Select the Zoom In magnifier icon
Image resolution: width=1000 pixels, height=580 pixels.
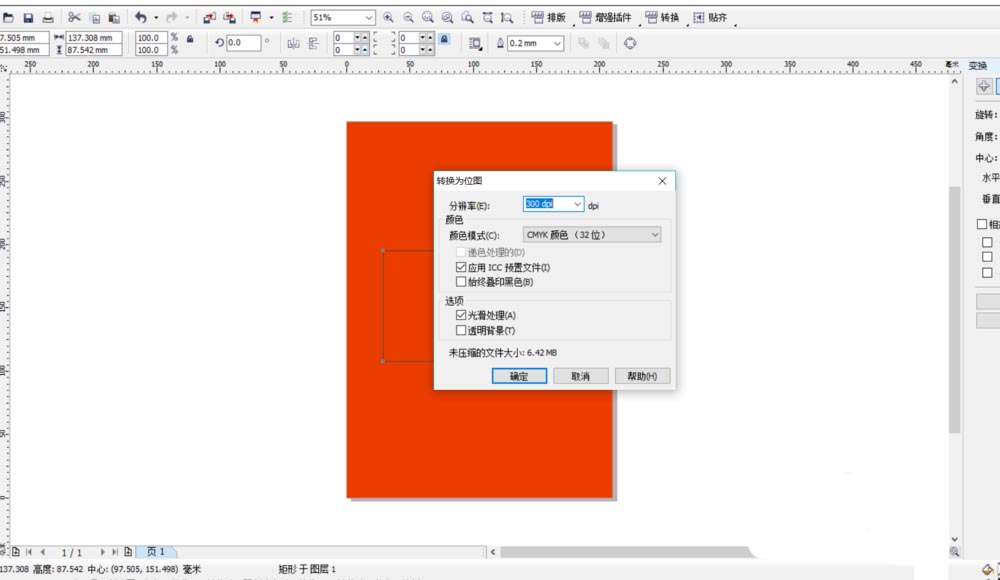click(389, 17)
